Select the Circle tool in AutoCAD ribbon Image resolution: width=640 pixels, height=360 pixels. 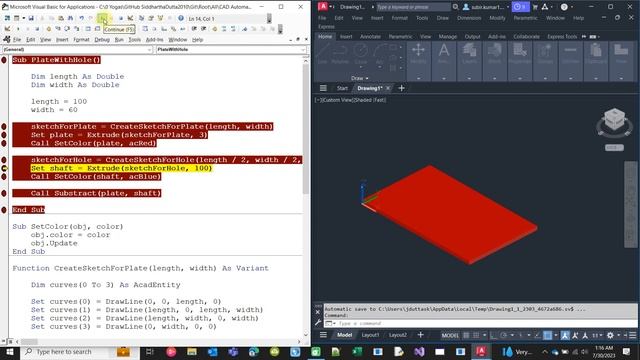(361, 53)
